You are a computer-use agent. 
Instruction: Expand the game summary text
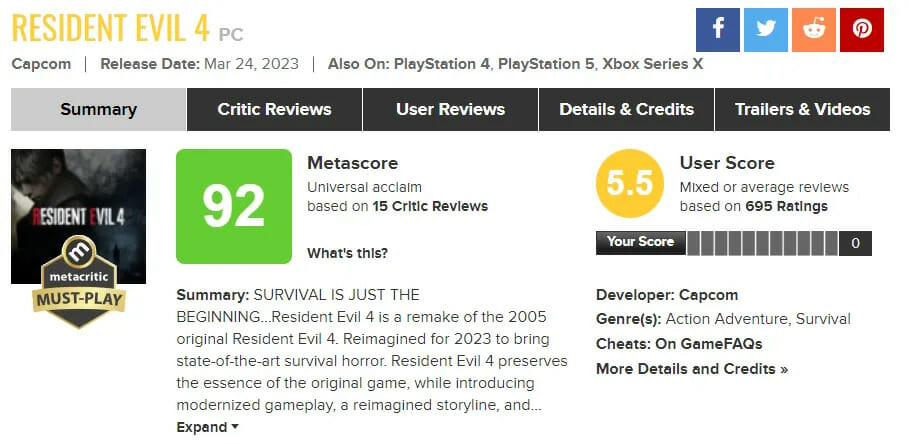click(x=207, y=427)
